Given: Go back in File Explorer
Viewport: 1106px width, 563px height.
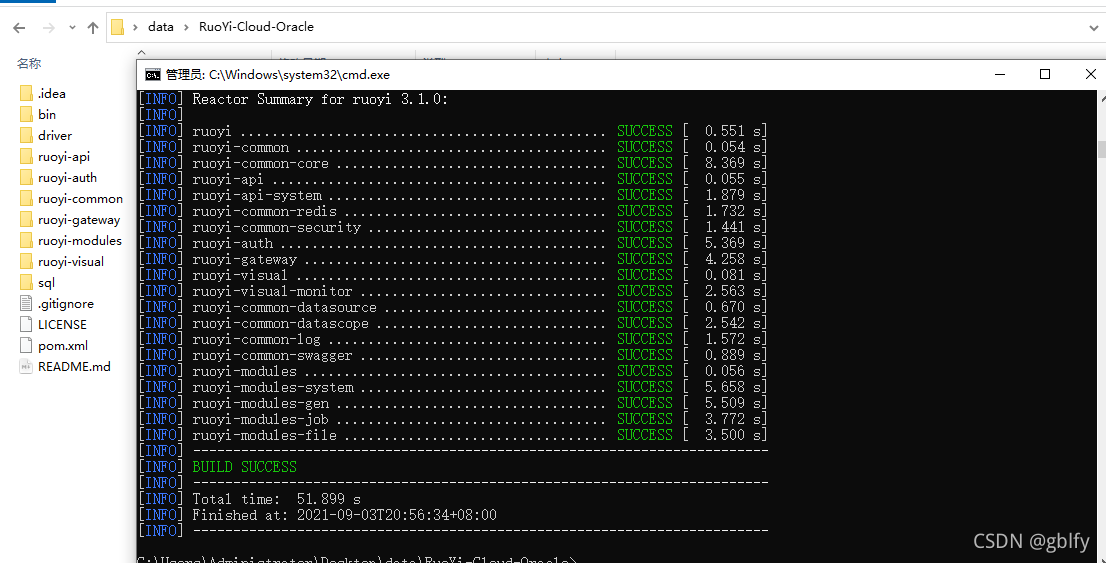Looking at the screenshot, I should click(19, 28).
